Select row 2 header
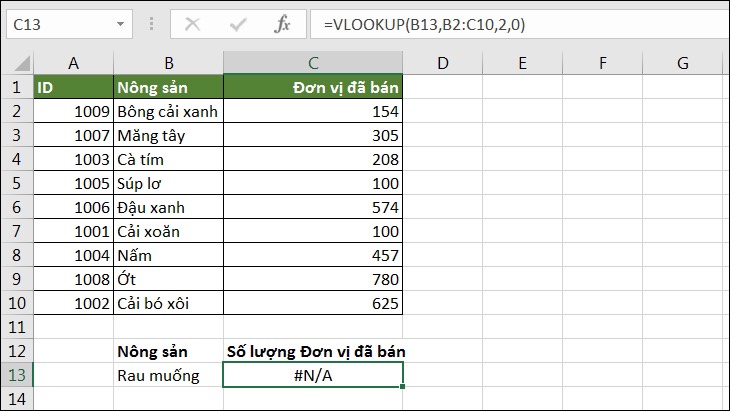This screenshot has height=411, width=730. click(17, 111)
